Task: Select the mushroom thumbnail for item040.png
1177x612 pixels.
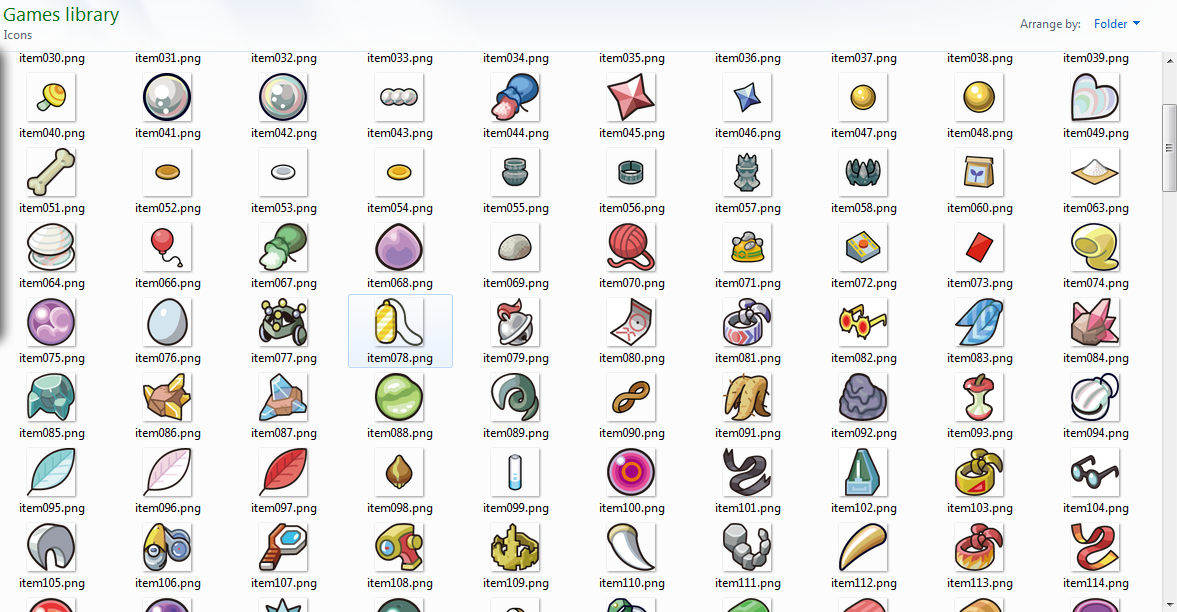Action: (x=51, y=97)
